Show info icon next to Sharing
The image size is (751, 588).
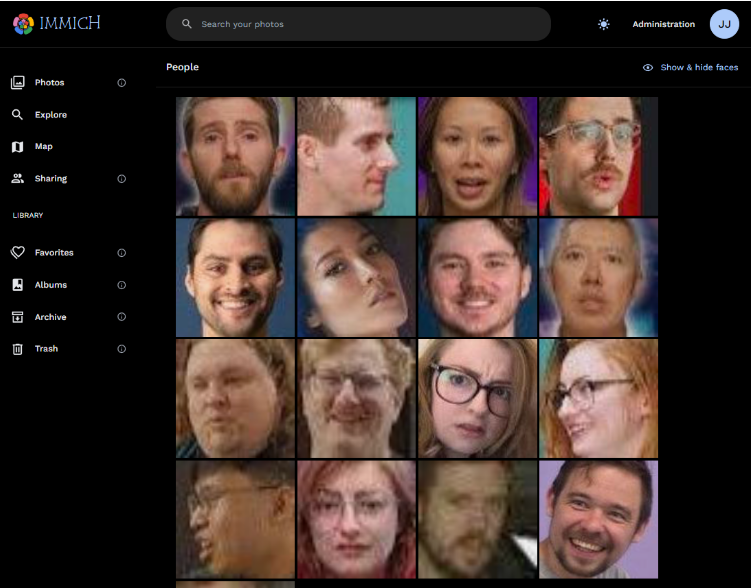pyautogui.click(x=122, y=179)
